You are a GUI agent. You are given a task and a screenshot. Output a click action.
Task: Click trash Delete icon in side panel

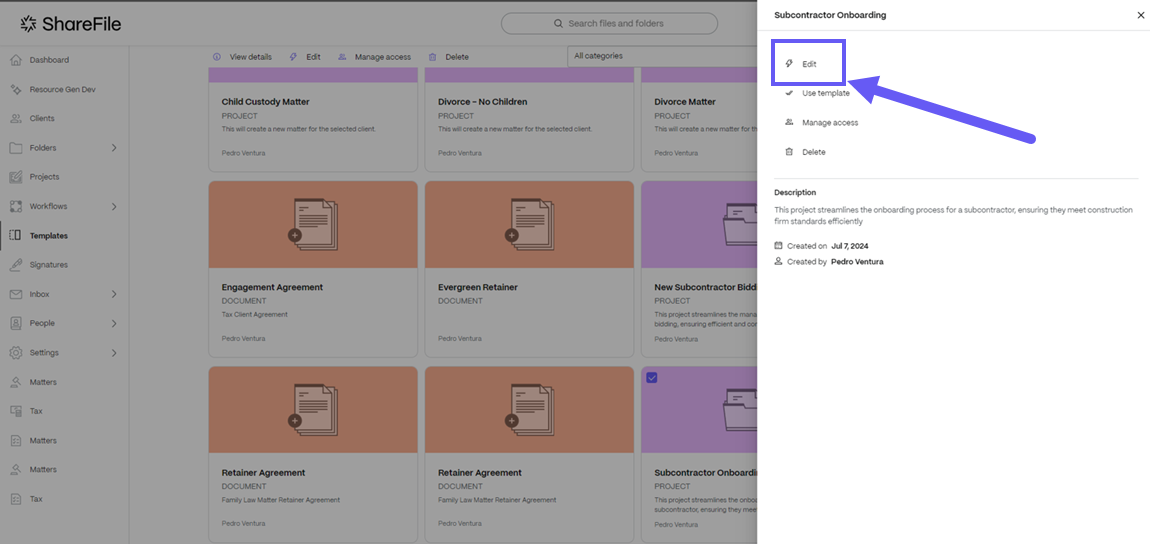click(x=789, y=152)
